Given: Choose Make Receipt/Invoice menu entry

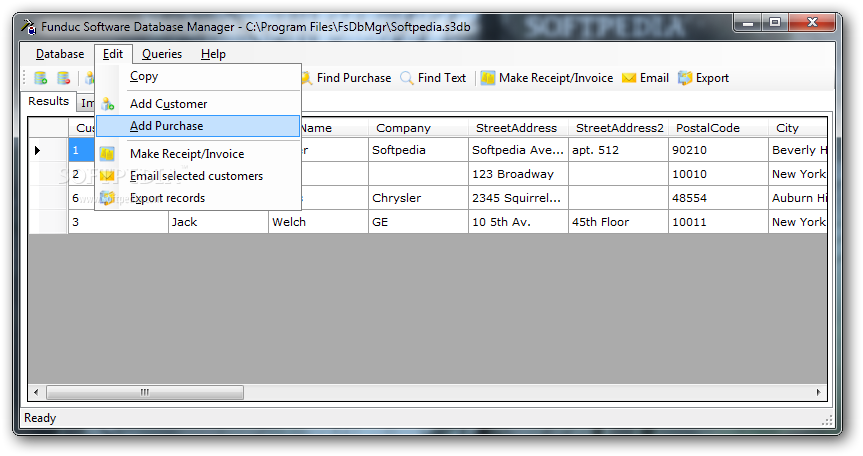Looking at the screenshot, I should coord(198,153).
